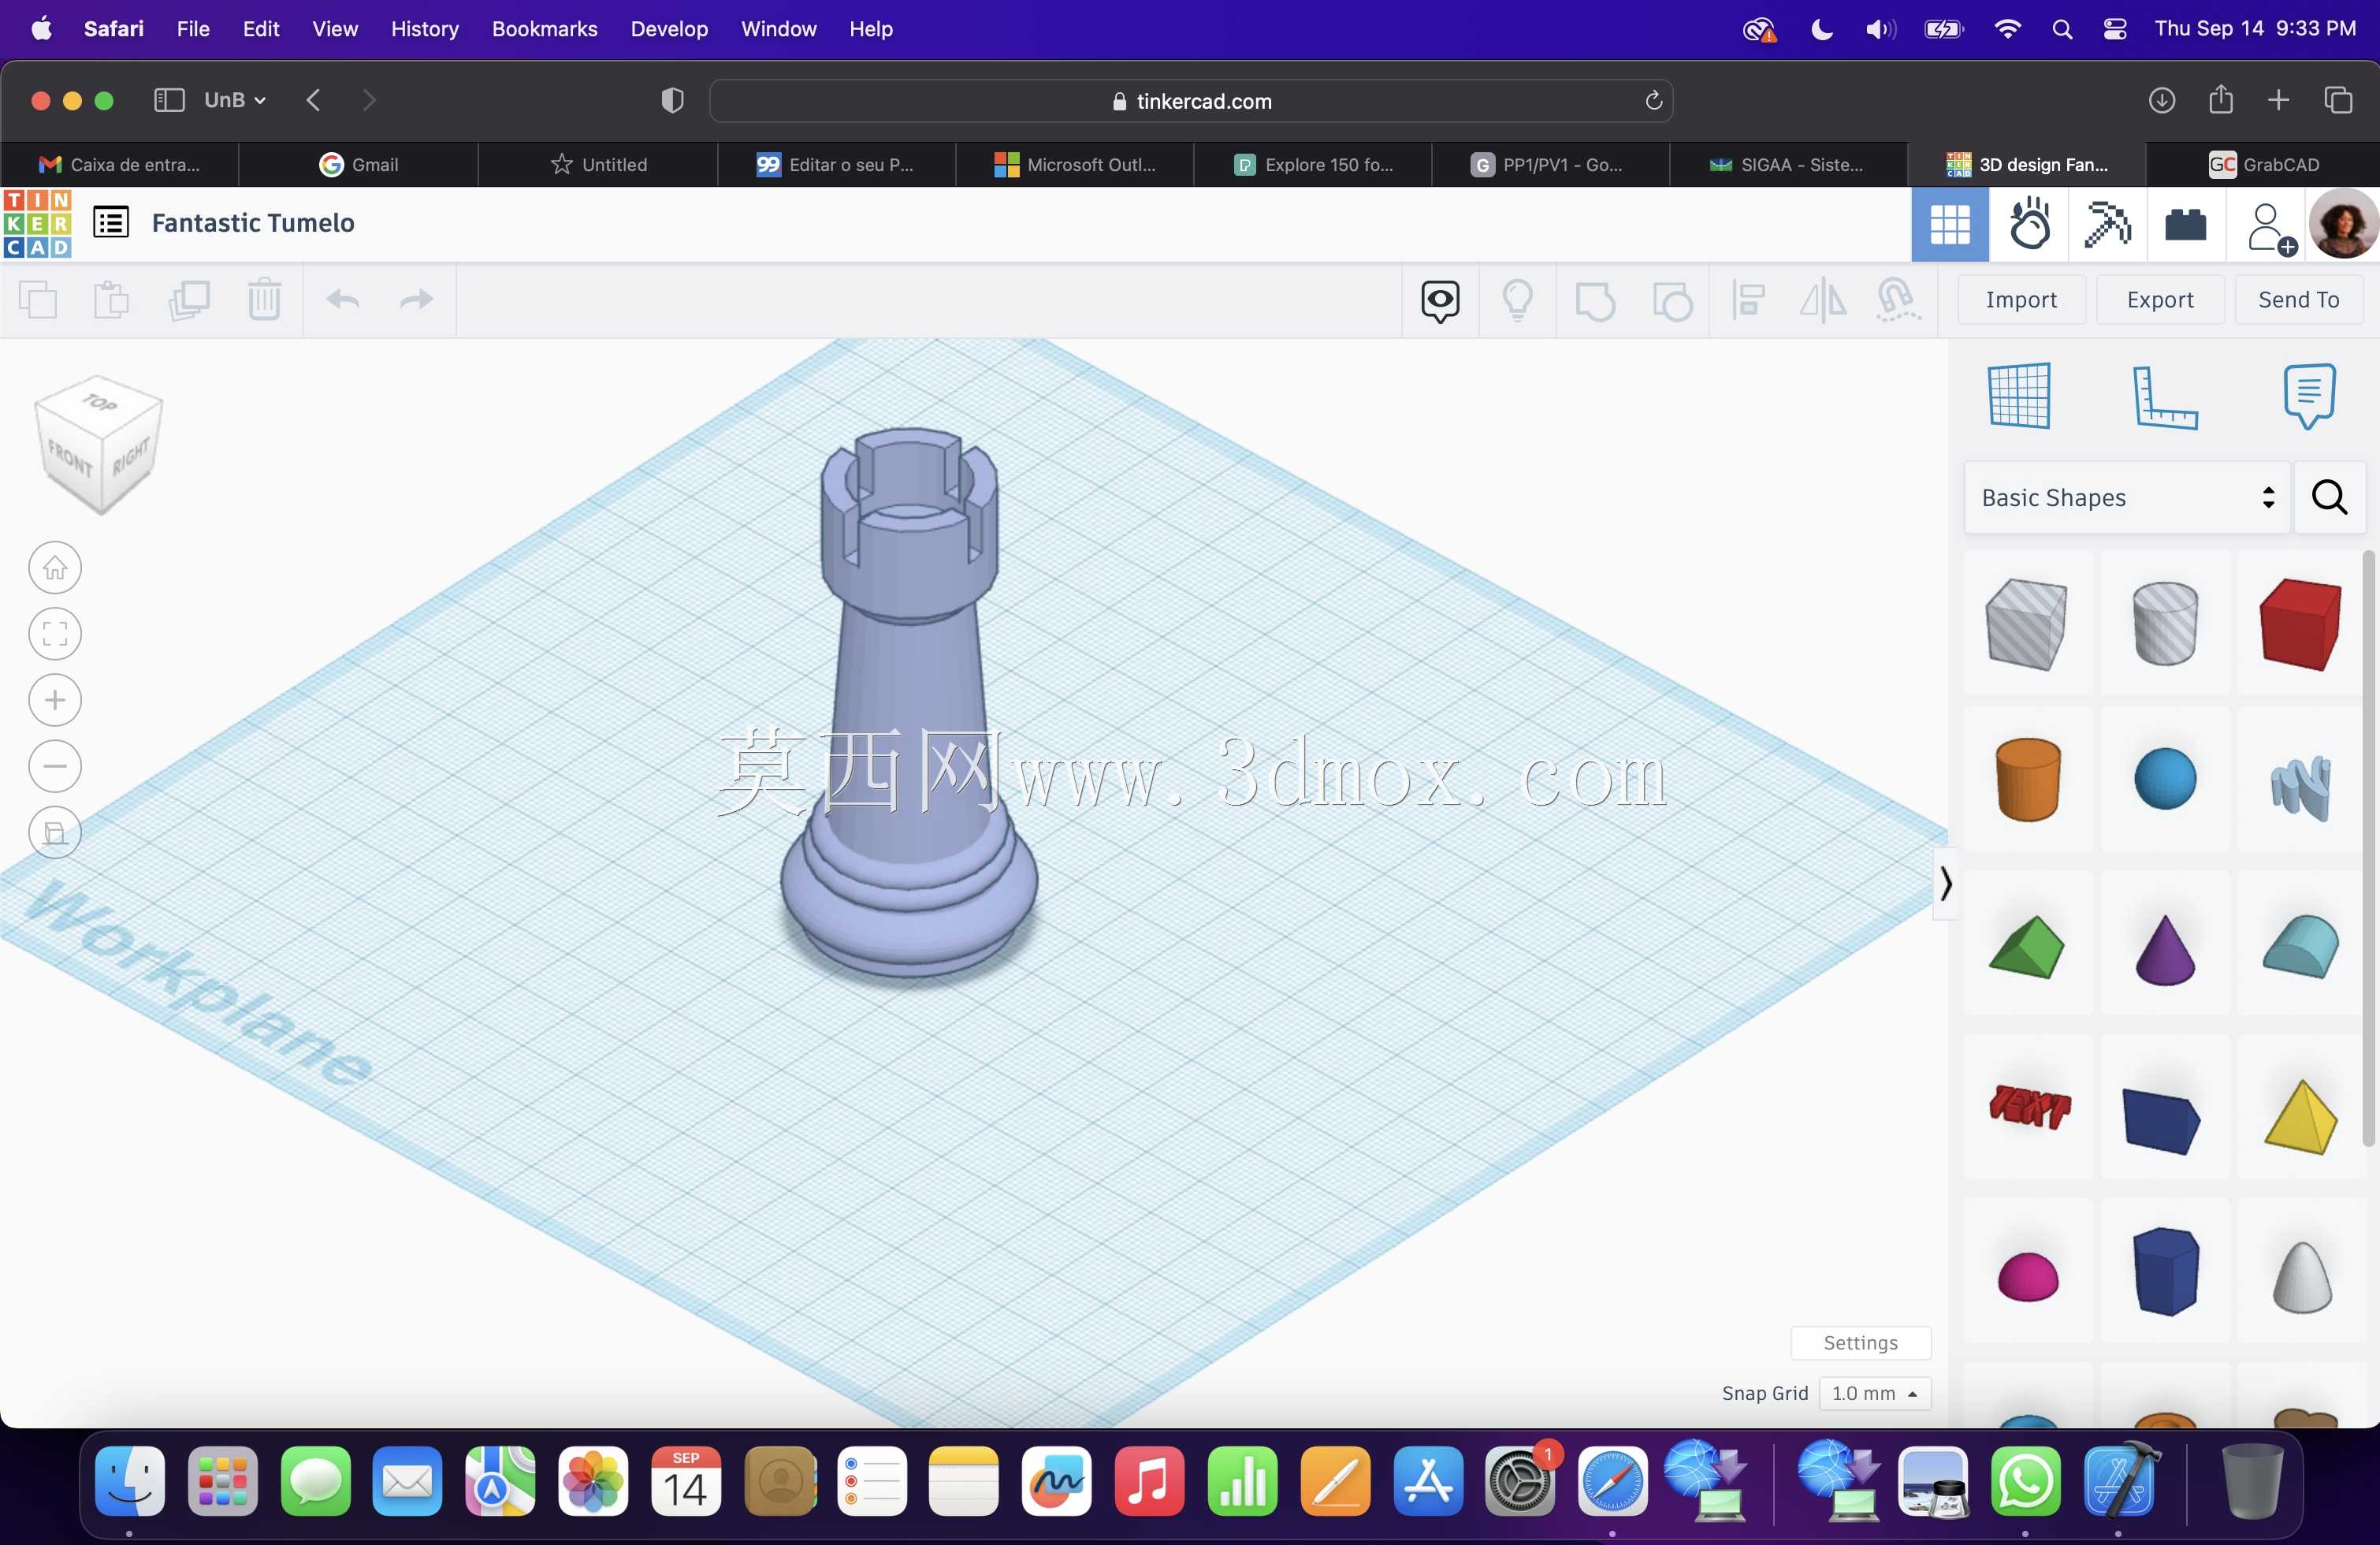Click the Home view button
Screen dimensions: 2380x1545
coord(55,568)
